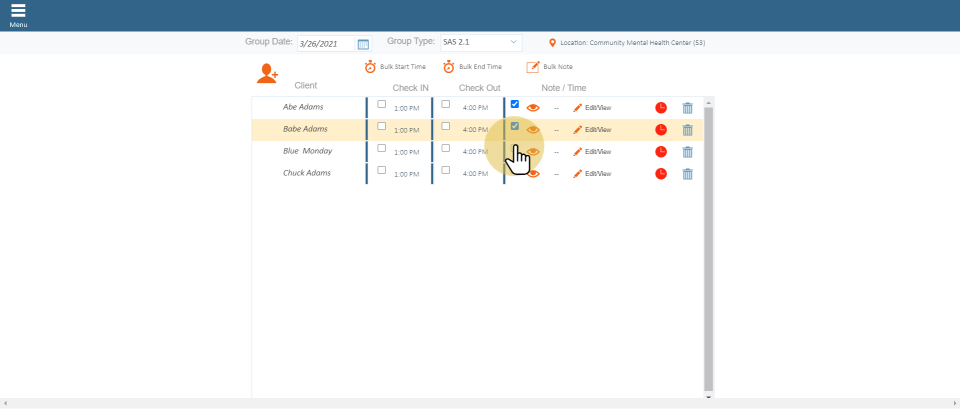Click scrollbar down arrow in client list
The image size is (960, 410).
[709, 396]
